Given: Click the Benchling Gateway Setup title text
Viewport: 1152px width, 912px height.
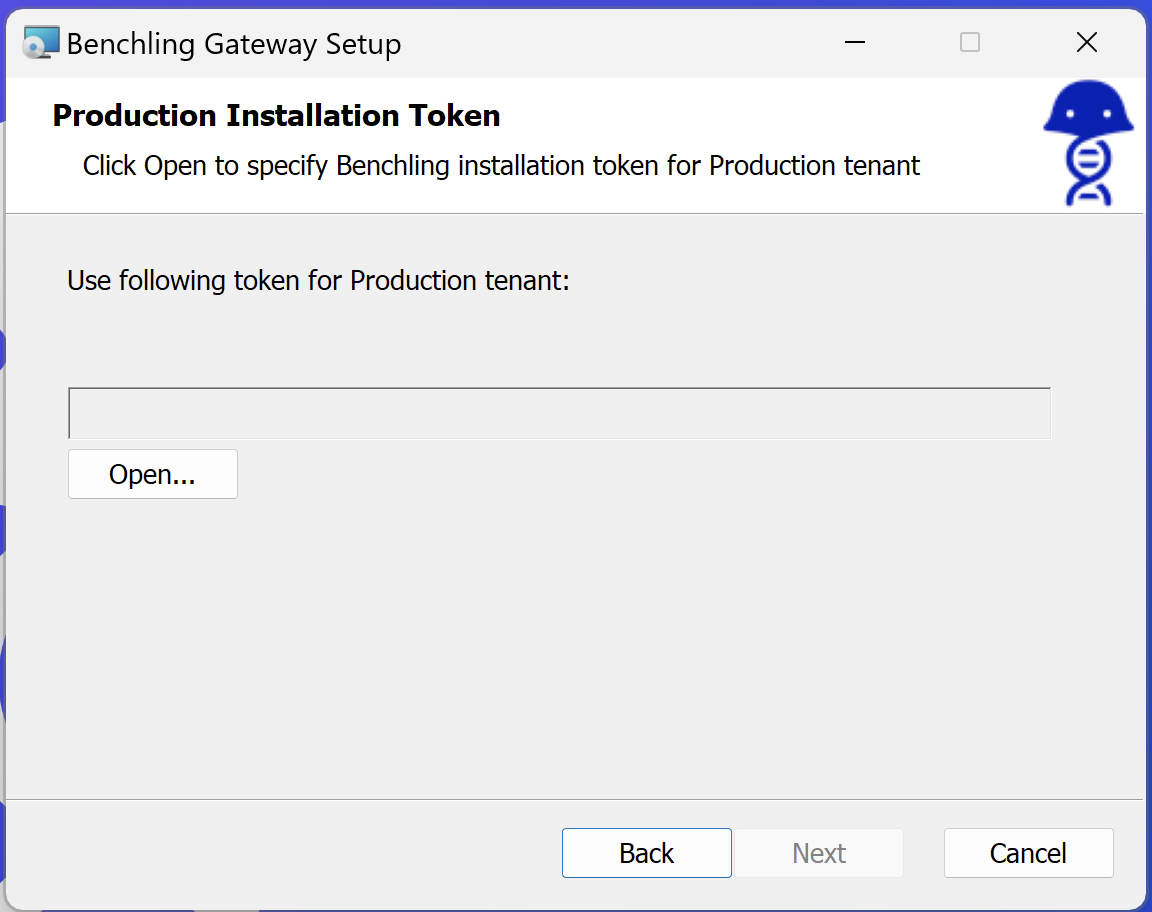Looking at the screenshot, I should pyautogui.click(x=234, y=44).
